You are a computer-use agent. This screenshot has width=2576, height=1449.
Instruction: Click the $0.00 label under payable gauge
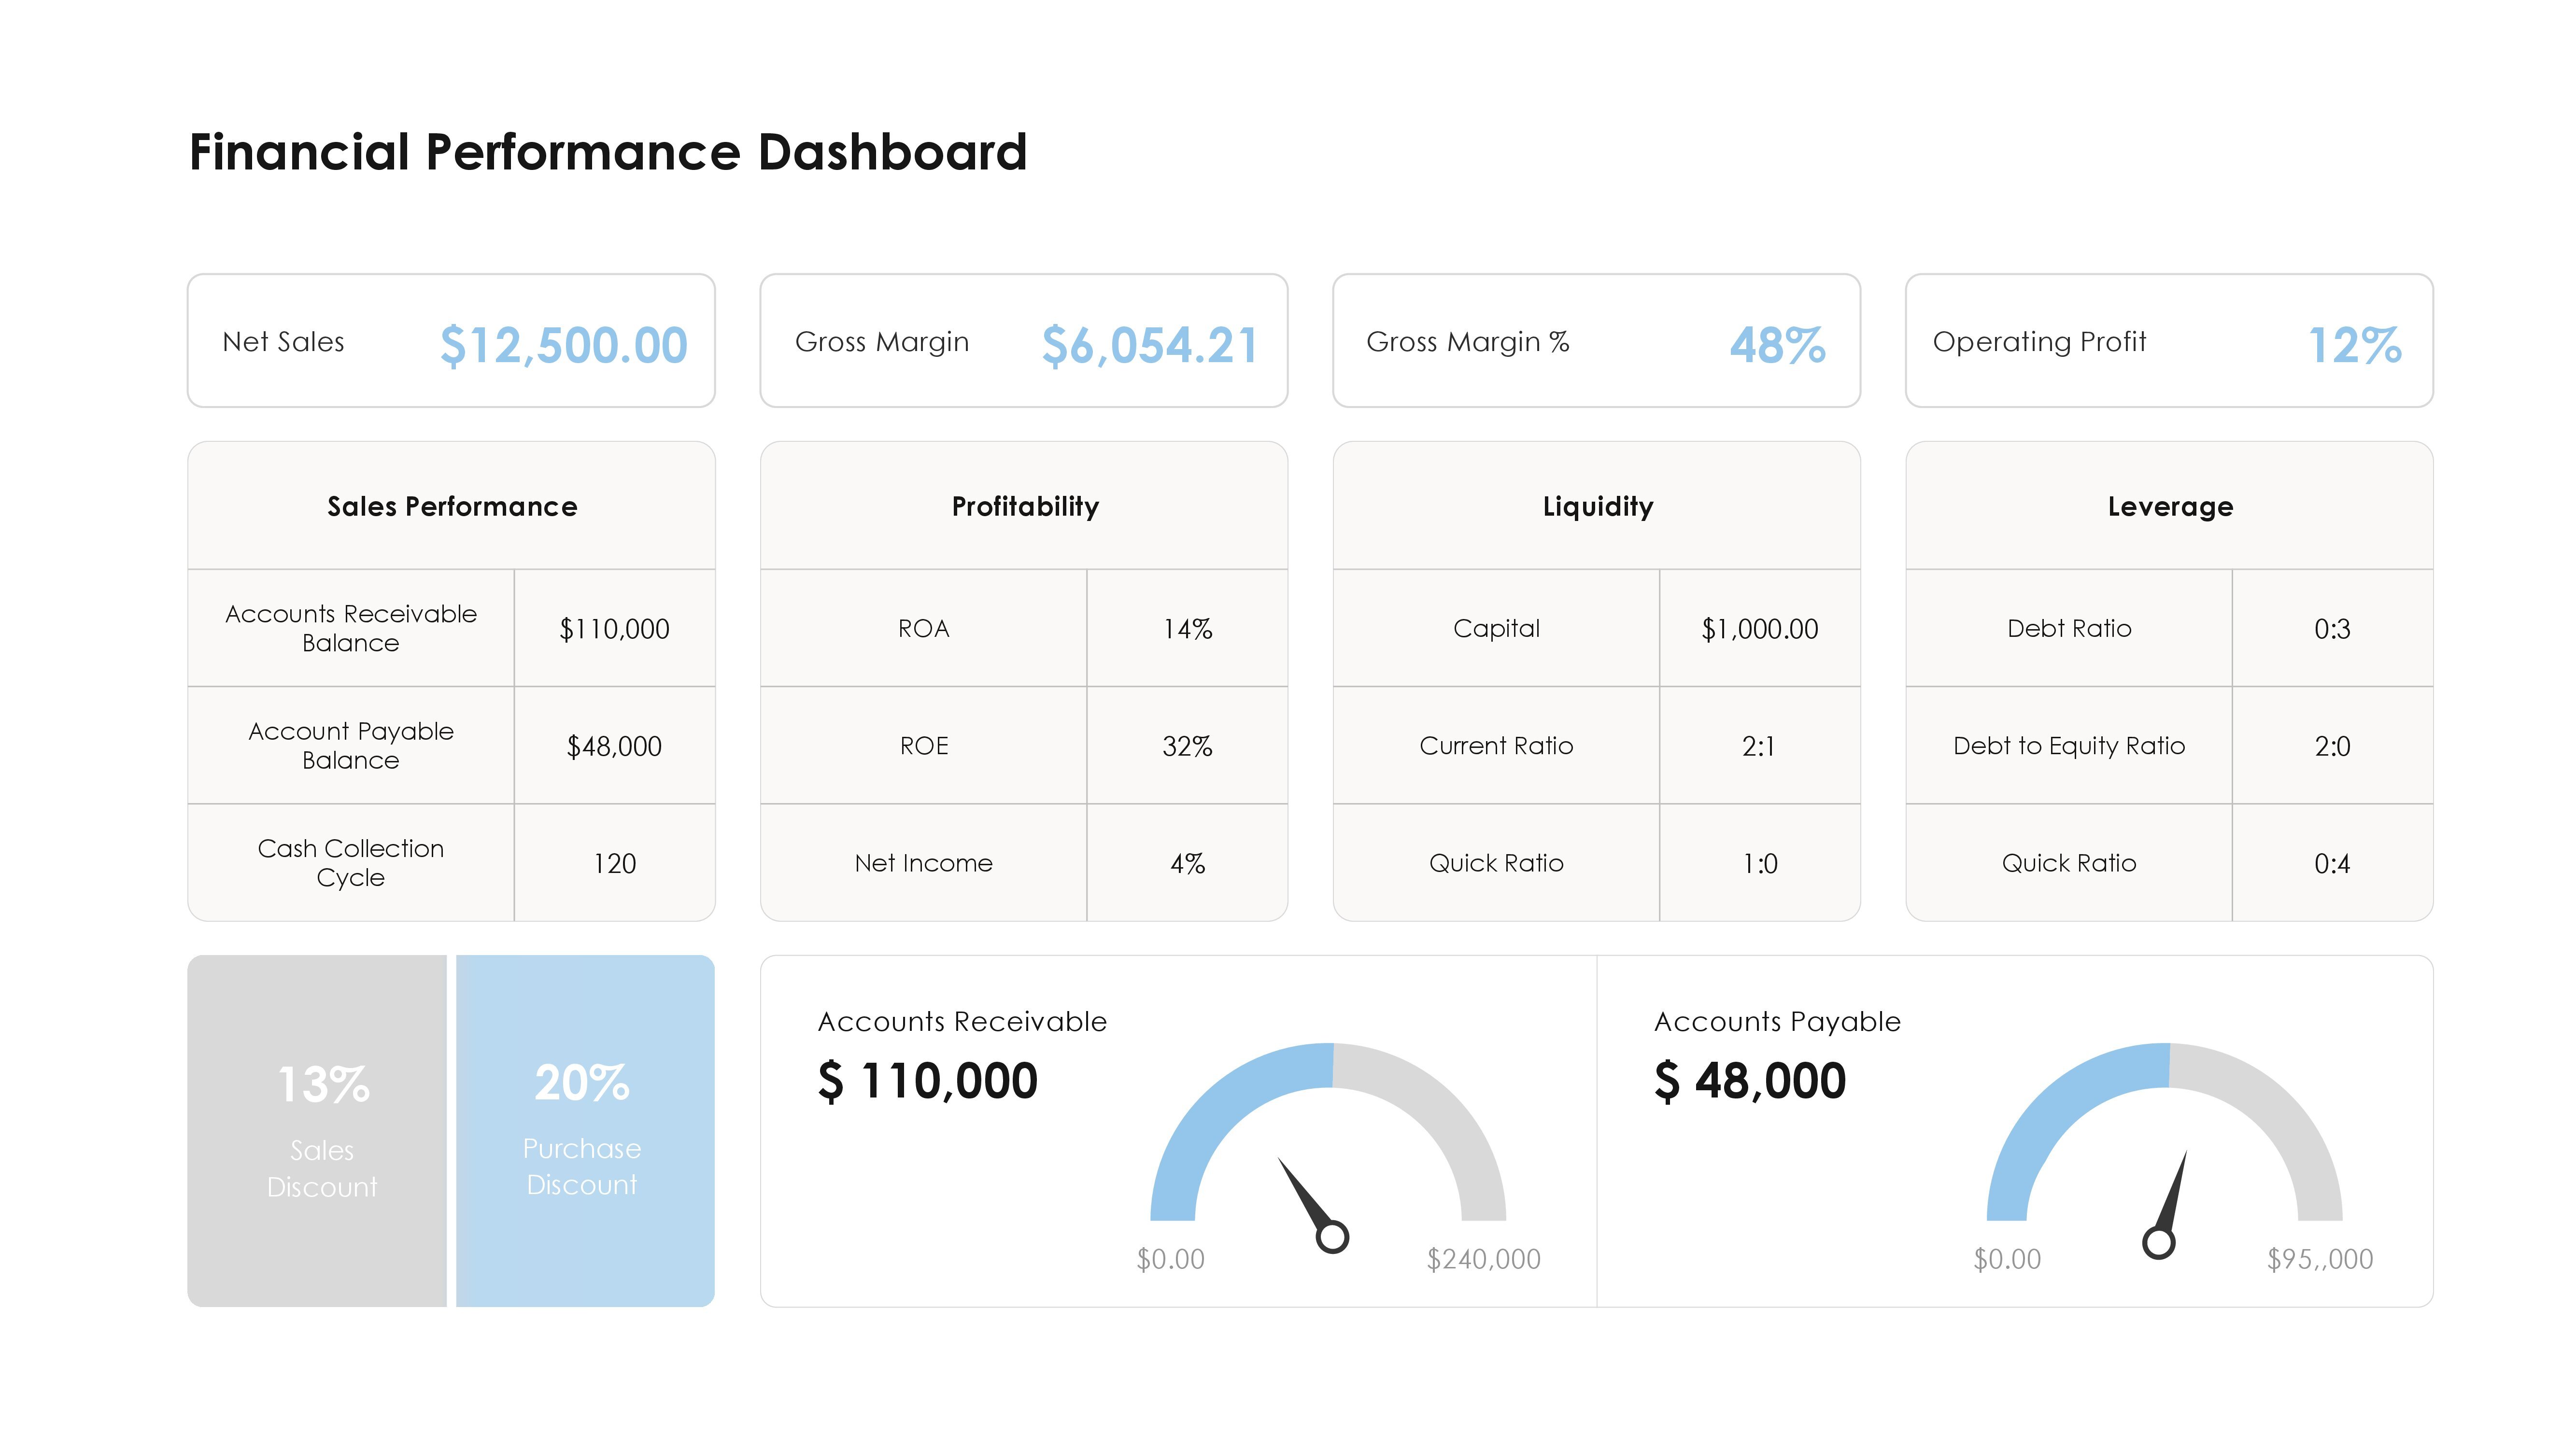point(2007,1259)
